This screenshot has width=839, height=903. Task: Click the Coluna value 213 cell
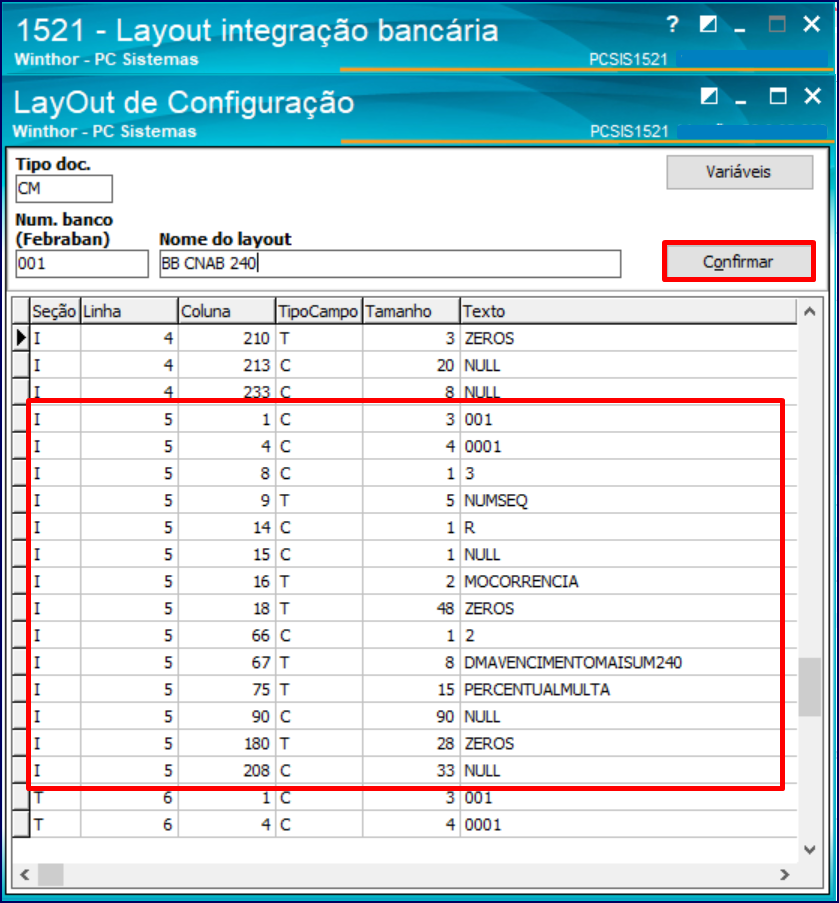tap(227, 365)
